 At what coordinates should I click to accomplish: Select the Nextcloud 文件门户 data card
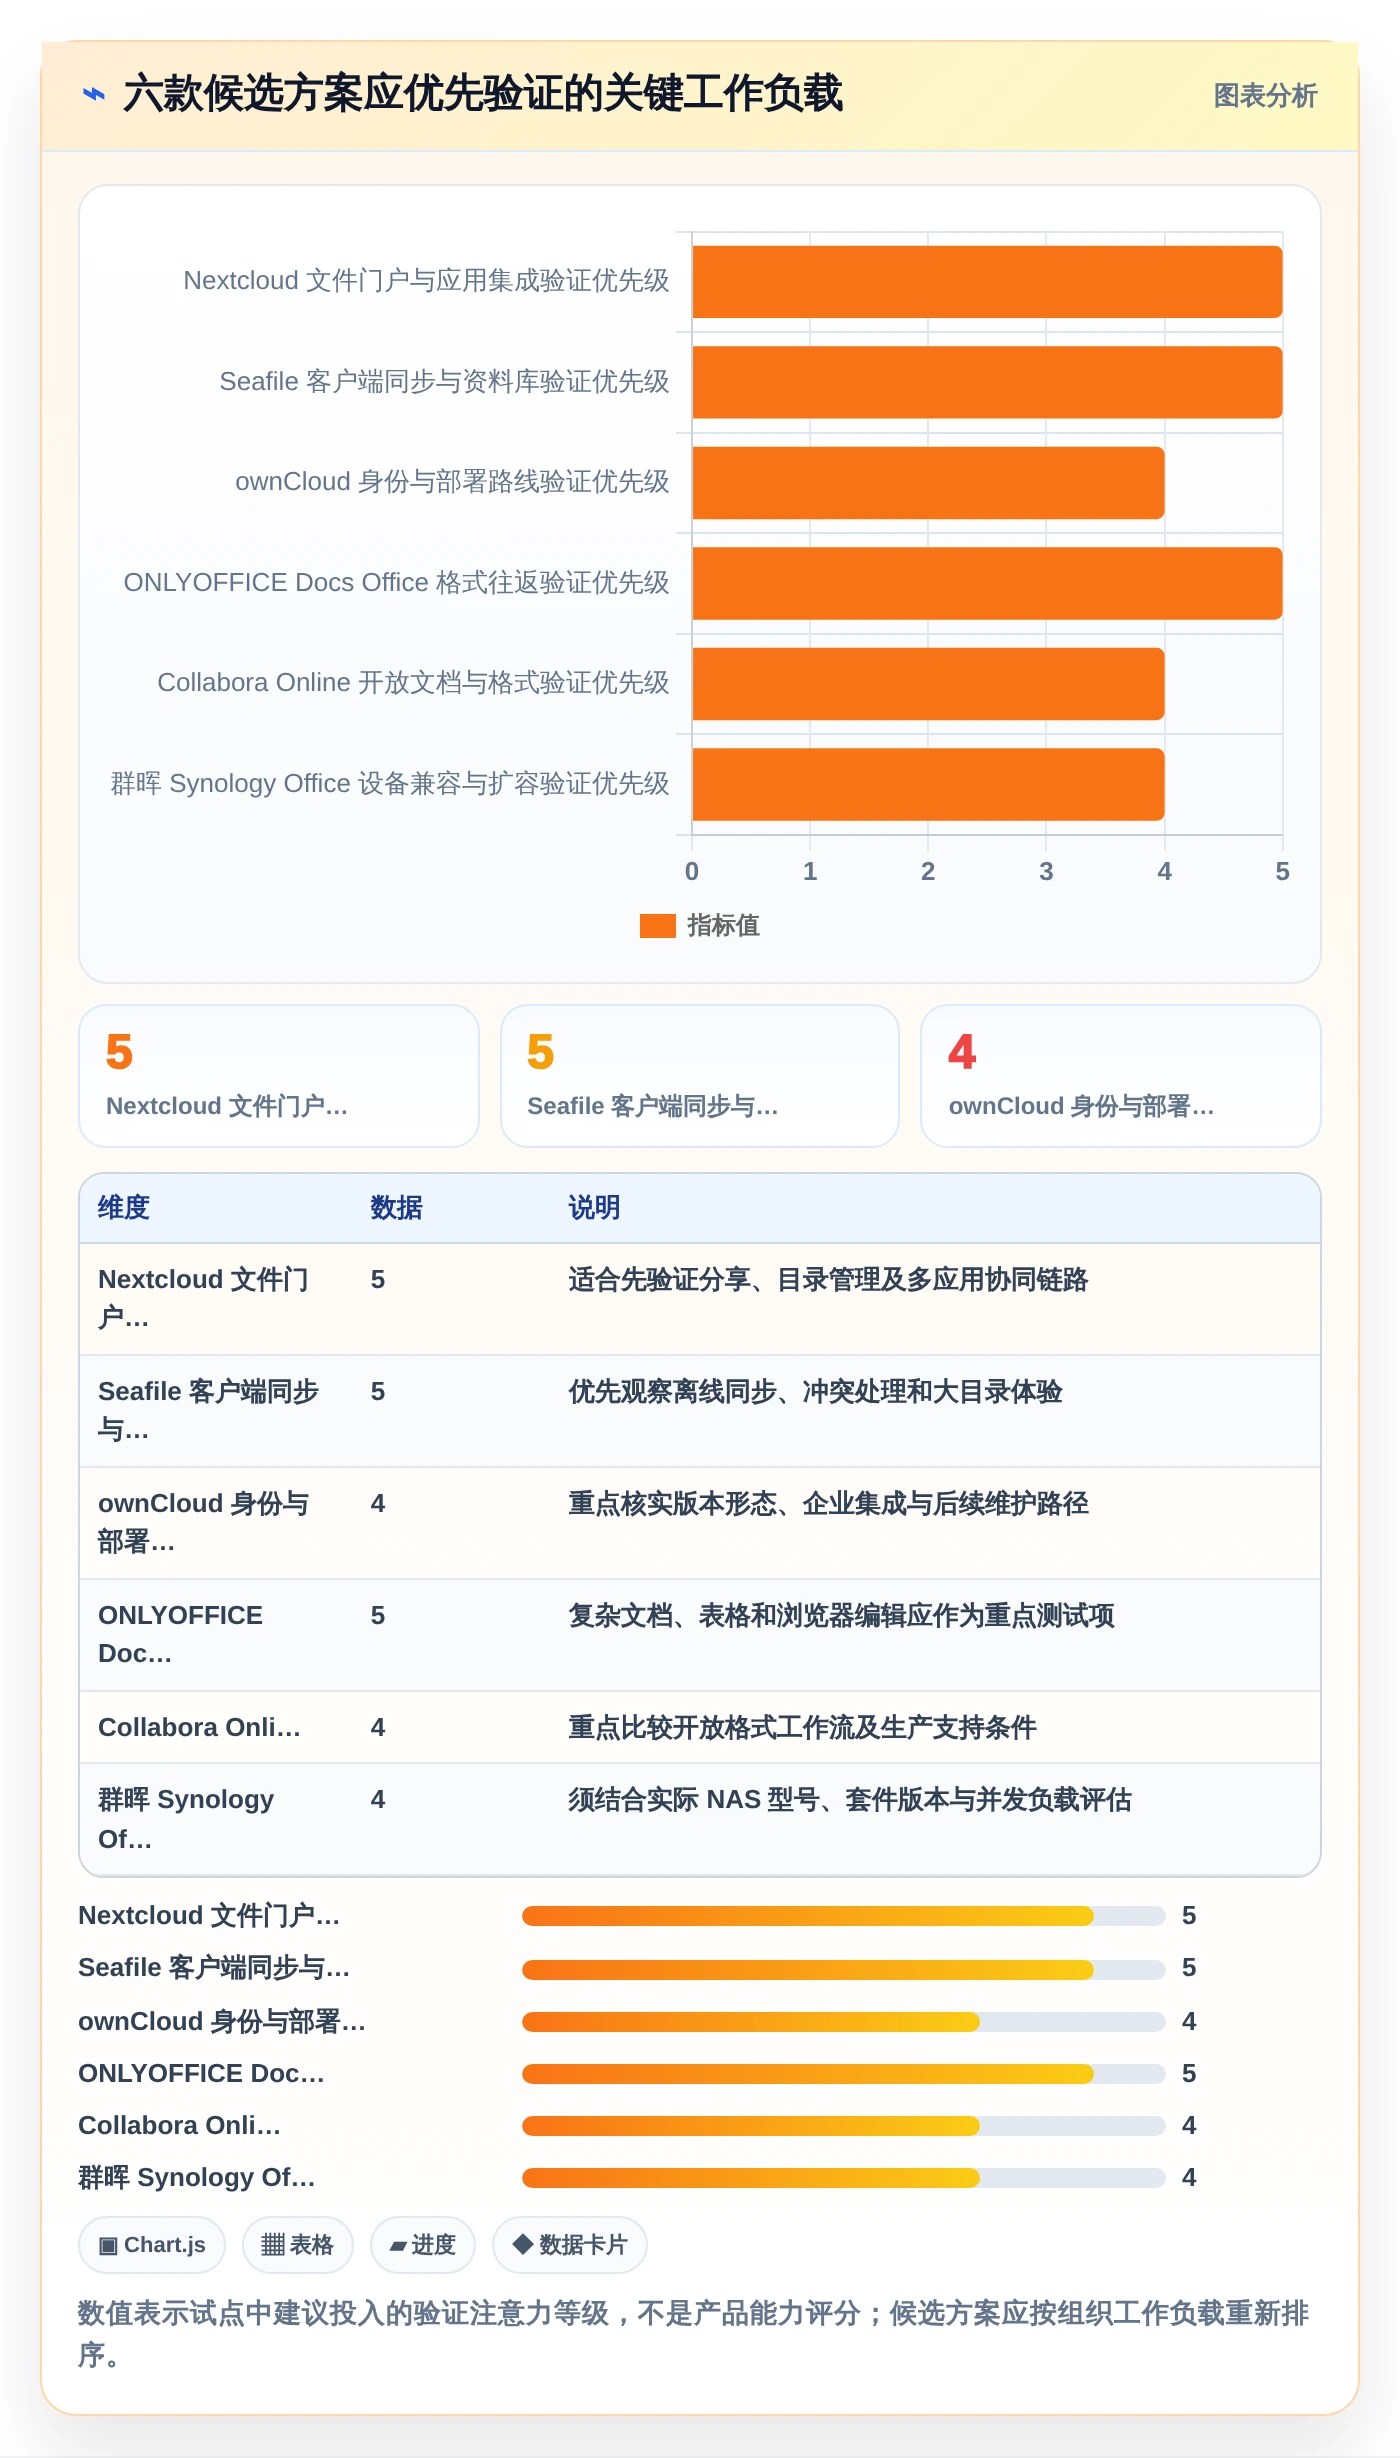click(x=279, y=1076)
